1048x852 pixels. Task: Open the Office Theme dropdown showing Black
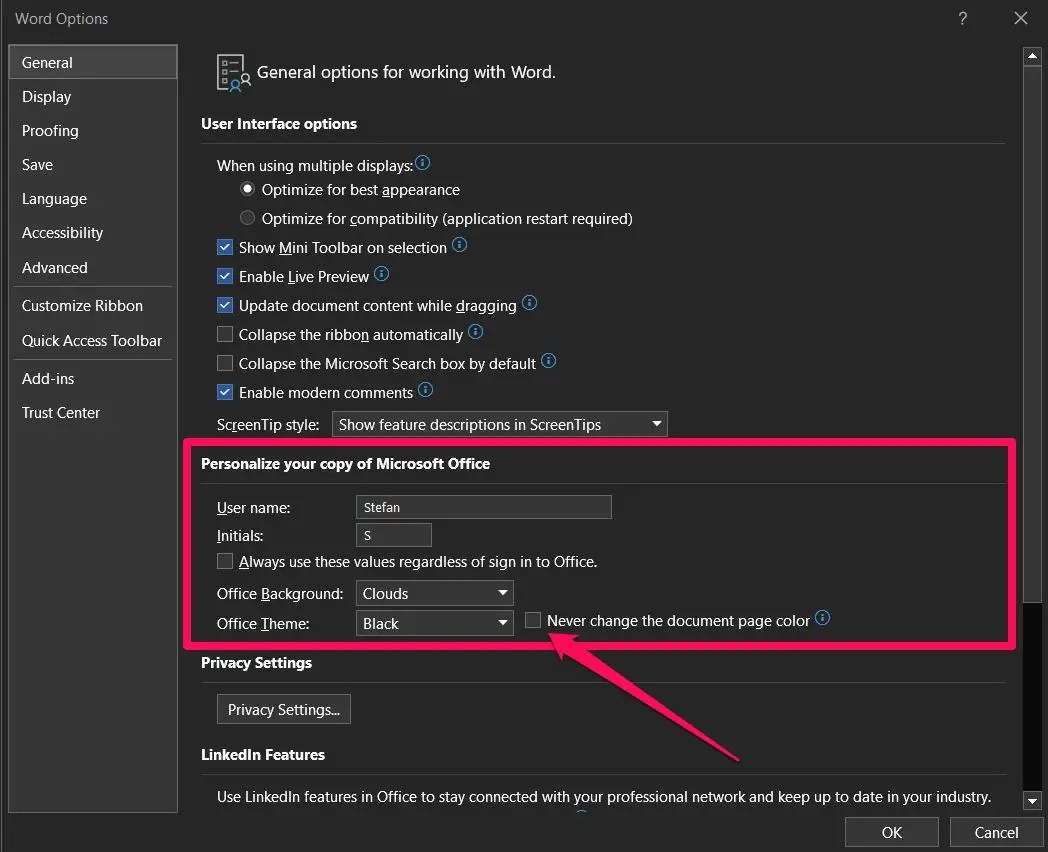point(434,623)
